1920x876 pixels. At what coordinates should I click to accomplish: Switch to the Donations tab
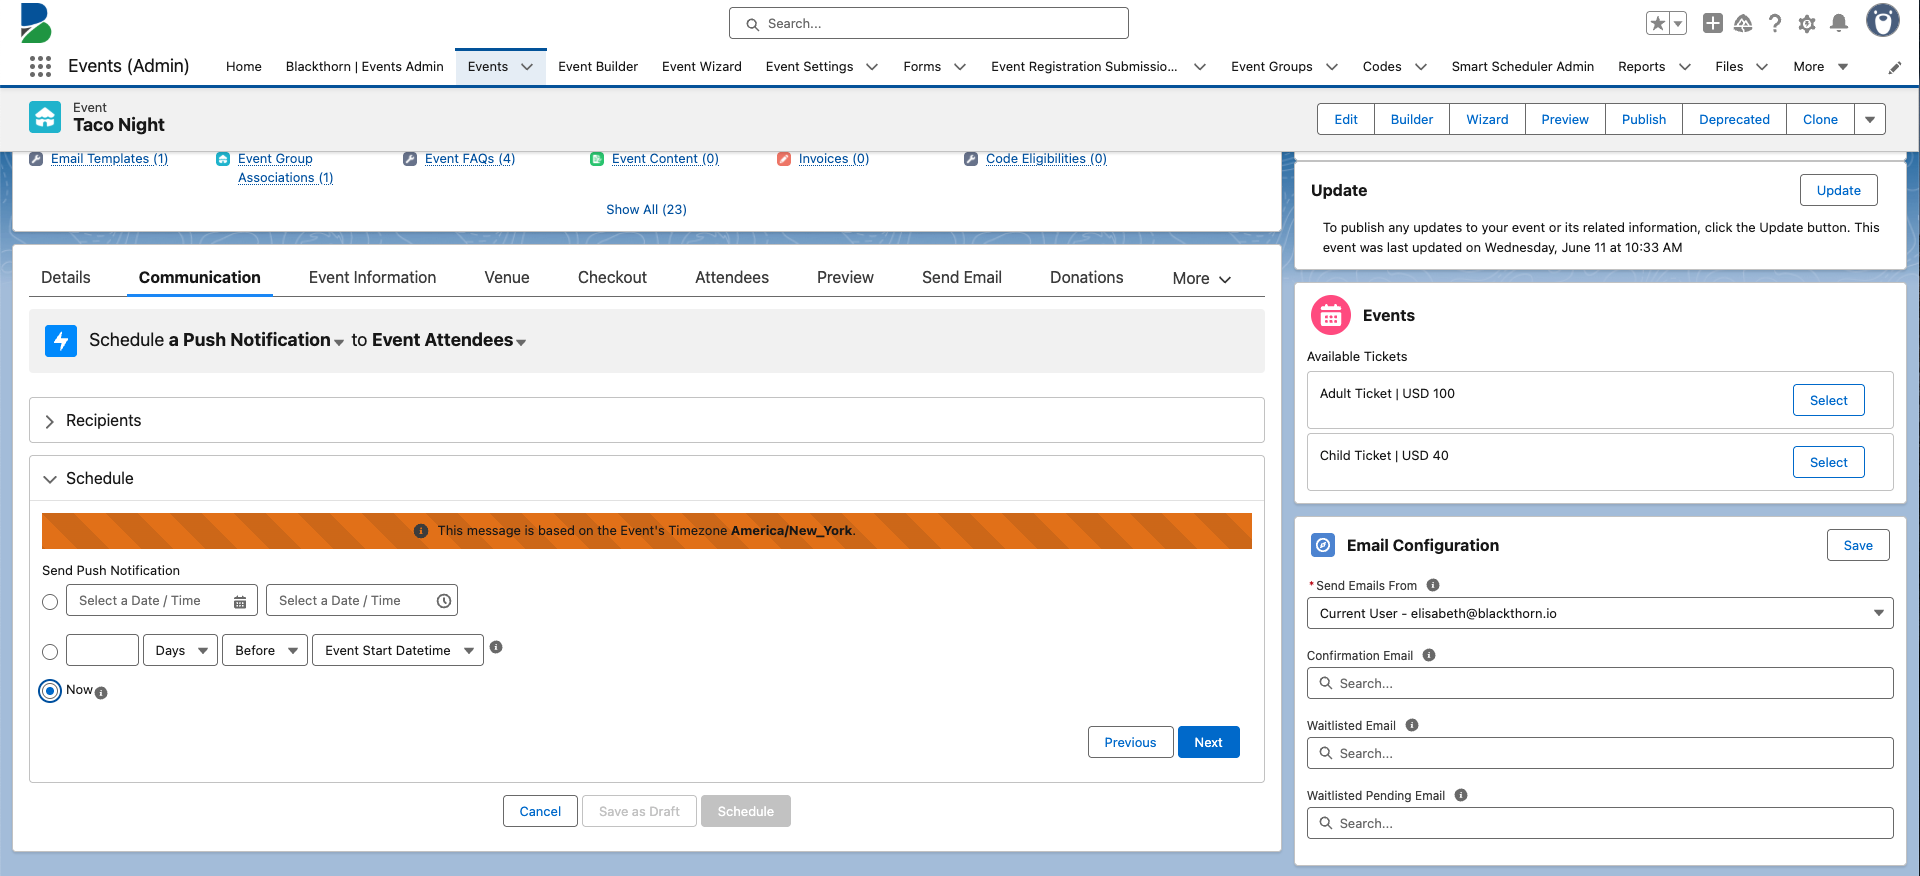click(x=1086, y=277)
